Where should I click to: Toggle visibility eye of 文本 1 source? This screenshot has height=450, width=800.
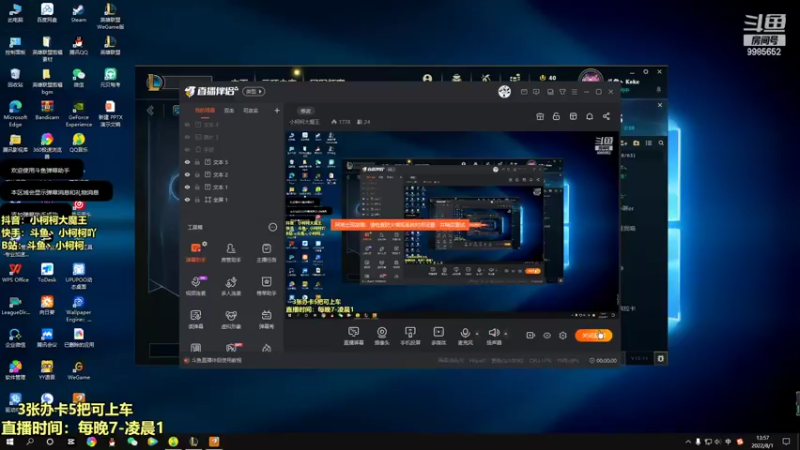pyautogui.click(x=187, y=187)
